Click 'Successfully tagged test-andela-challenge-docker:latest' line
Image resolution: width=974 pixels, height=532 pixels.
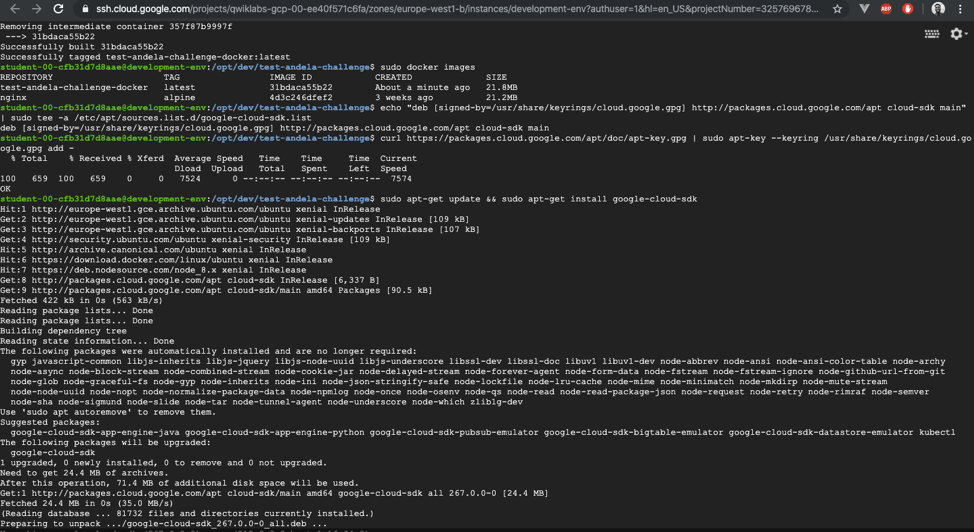coord(145,57)
